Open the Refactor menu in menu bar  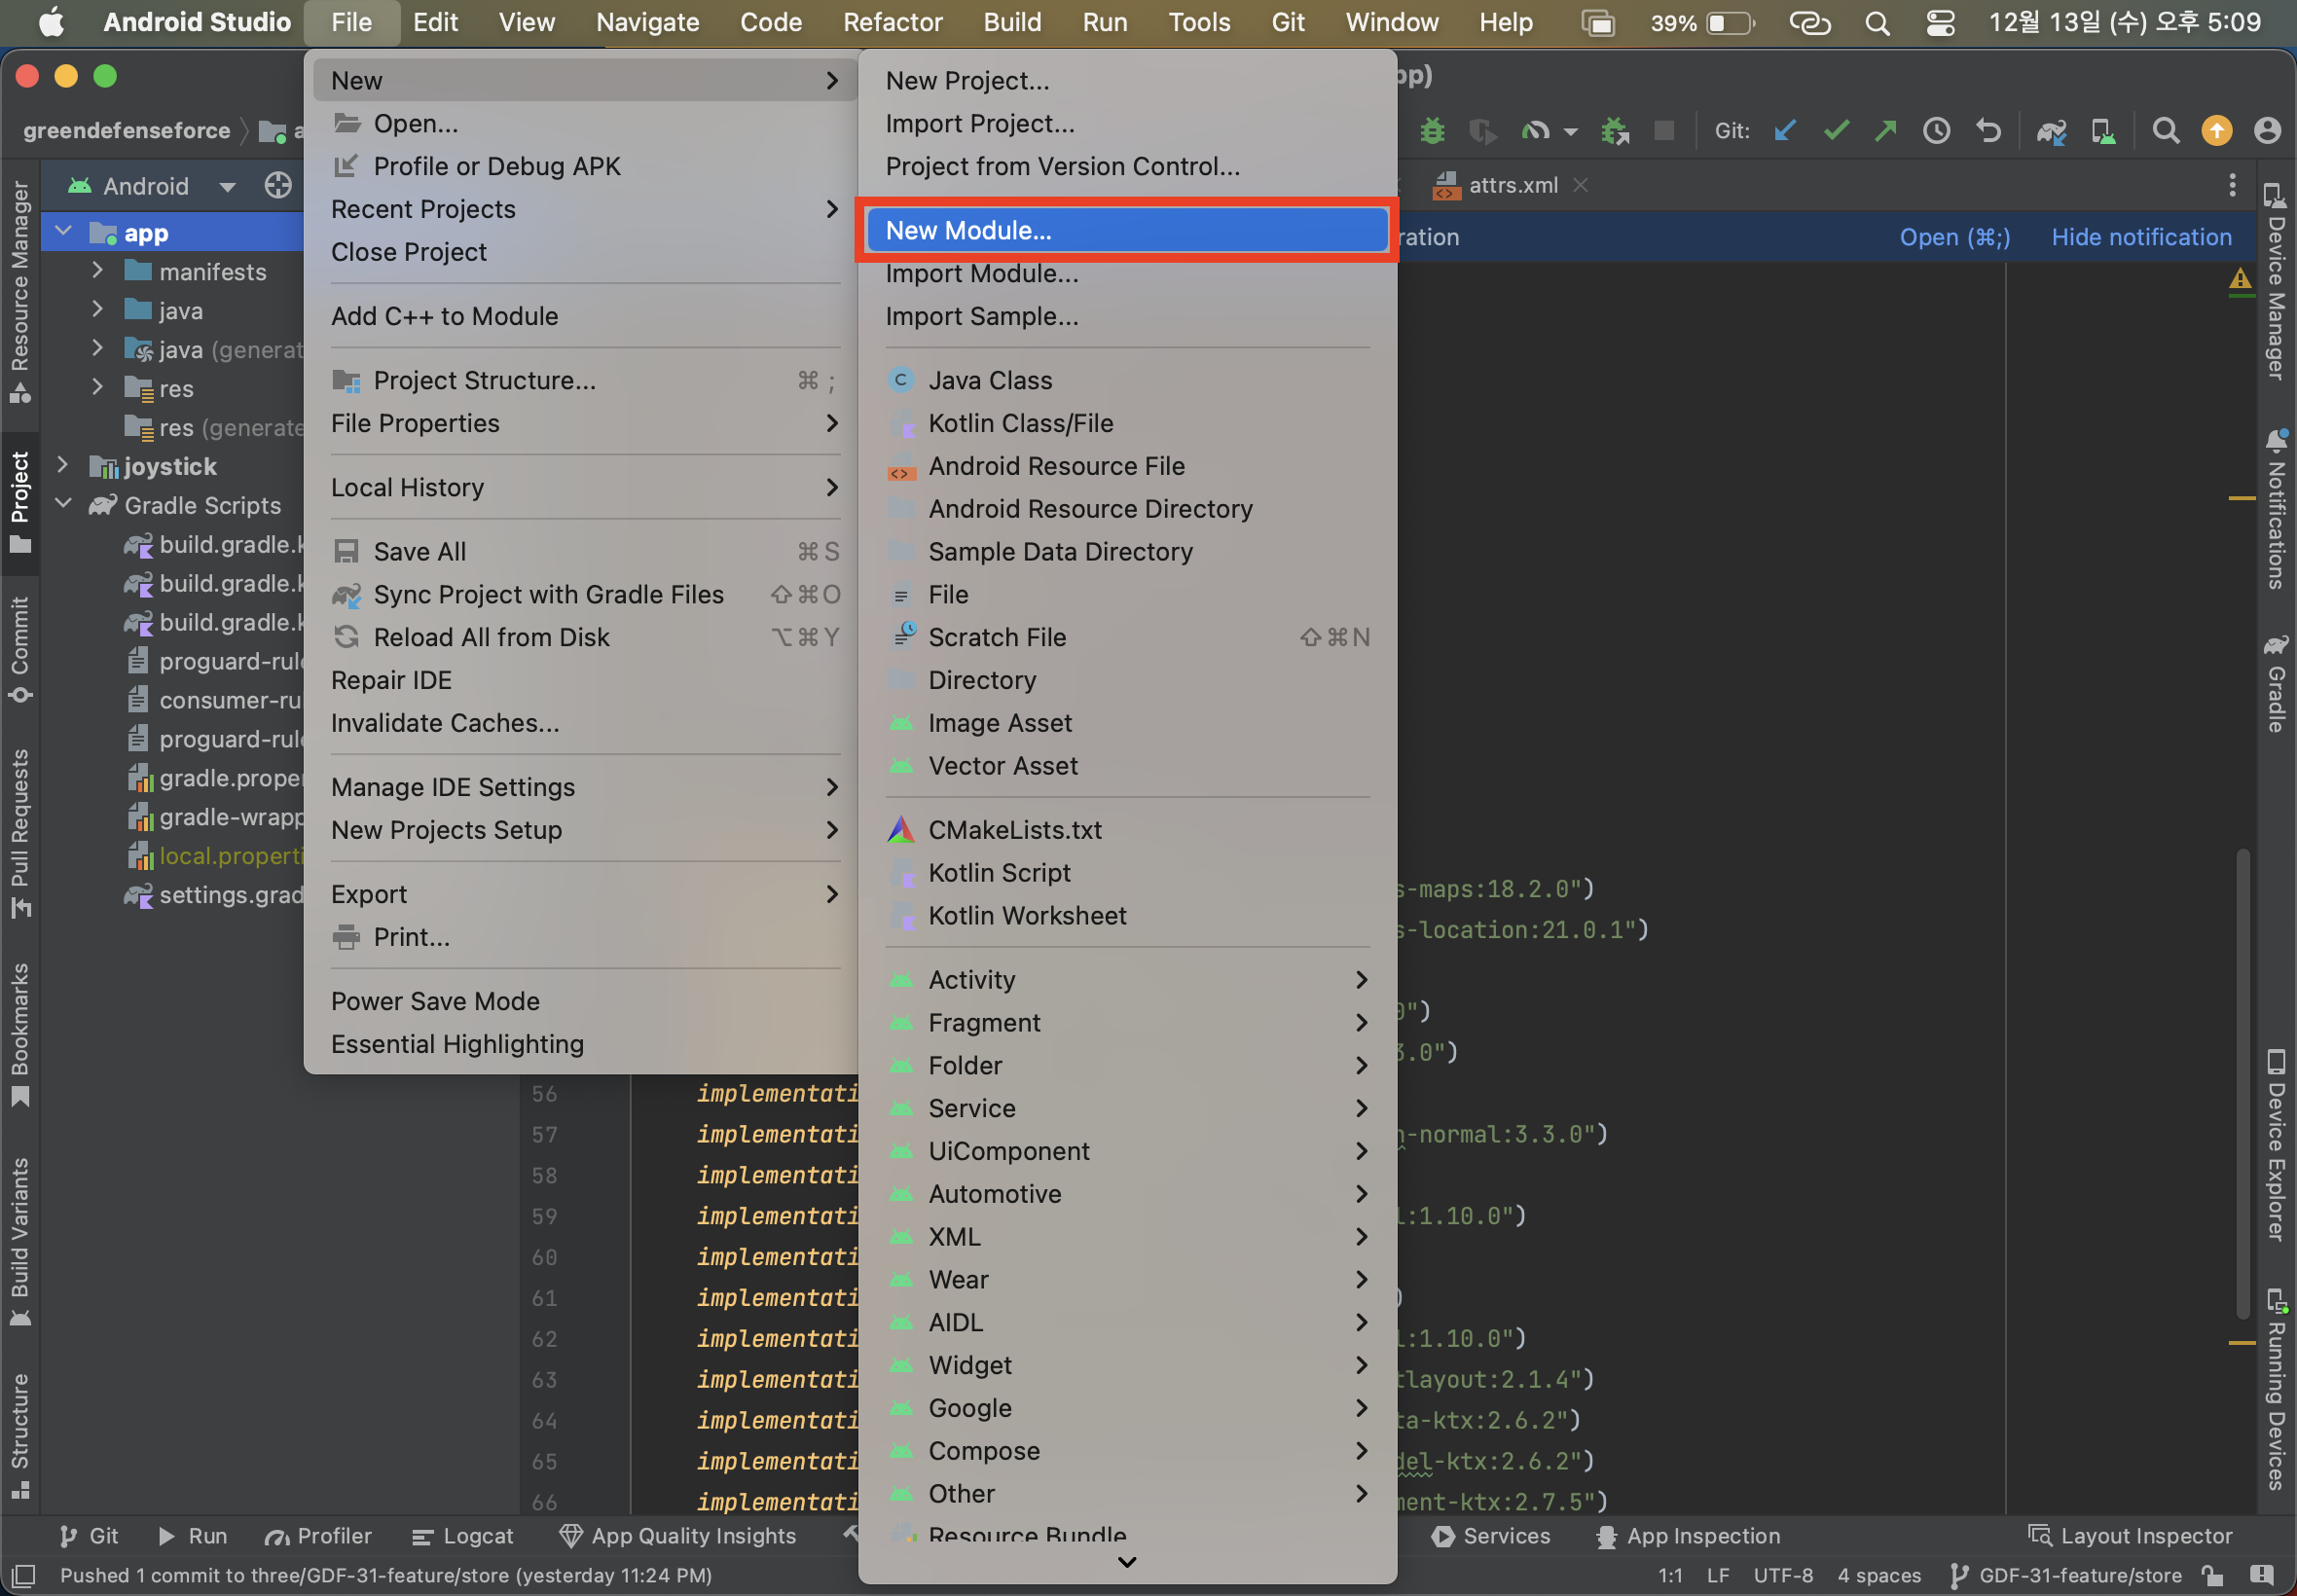coord(892,22)
